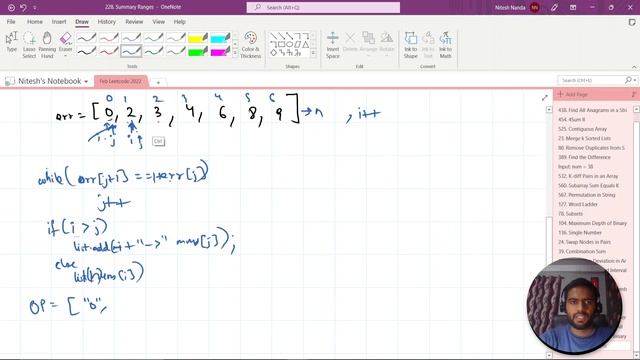Click the title bar Search box
The image size is (640, 360).
click(x=323, y=7)
